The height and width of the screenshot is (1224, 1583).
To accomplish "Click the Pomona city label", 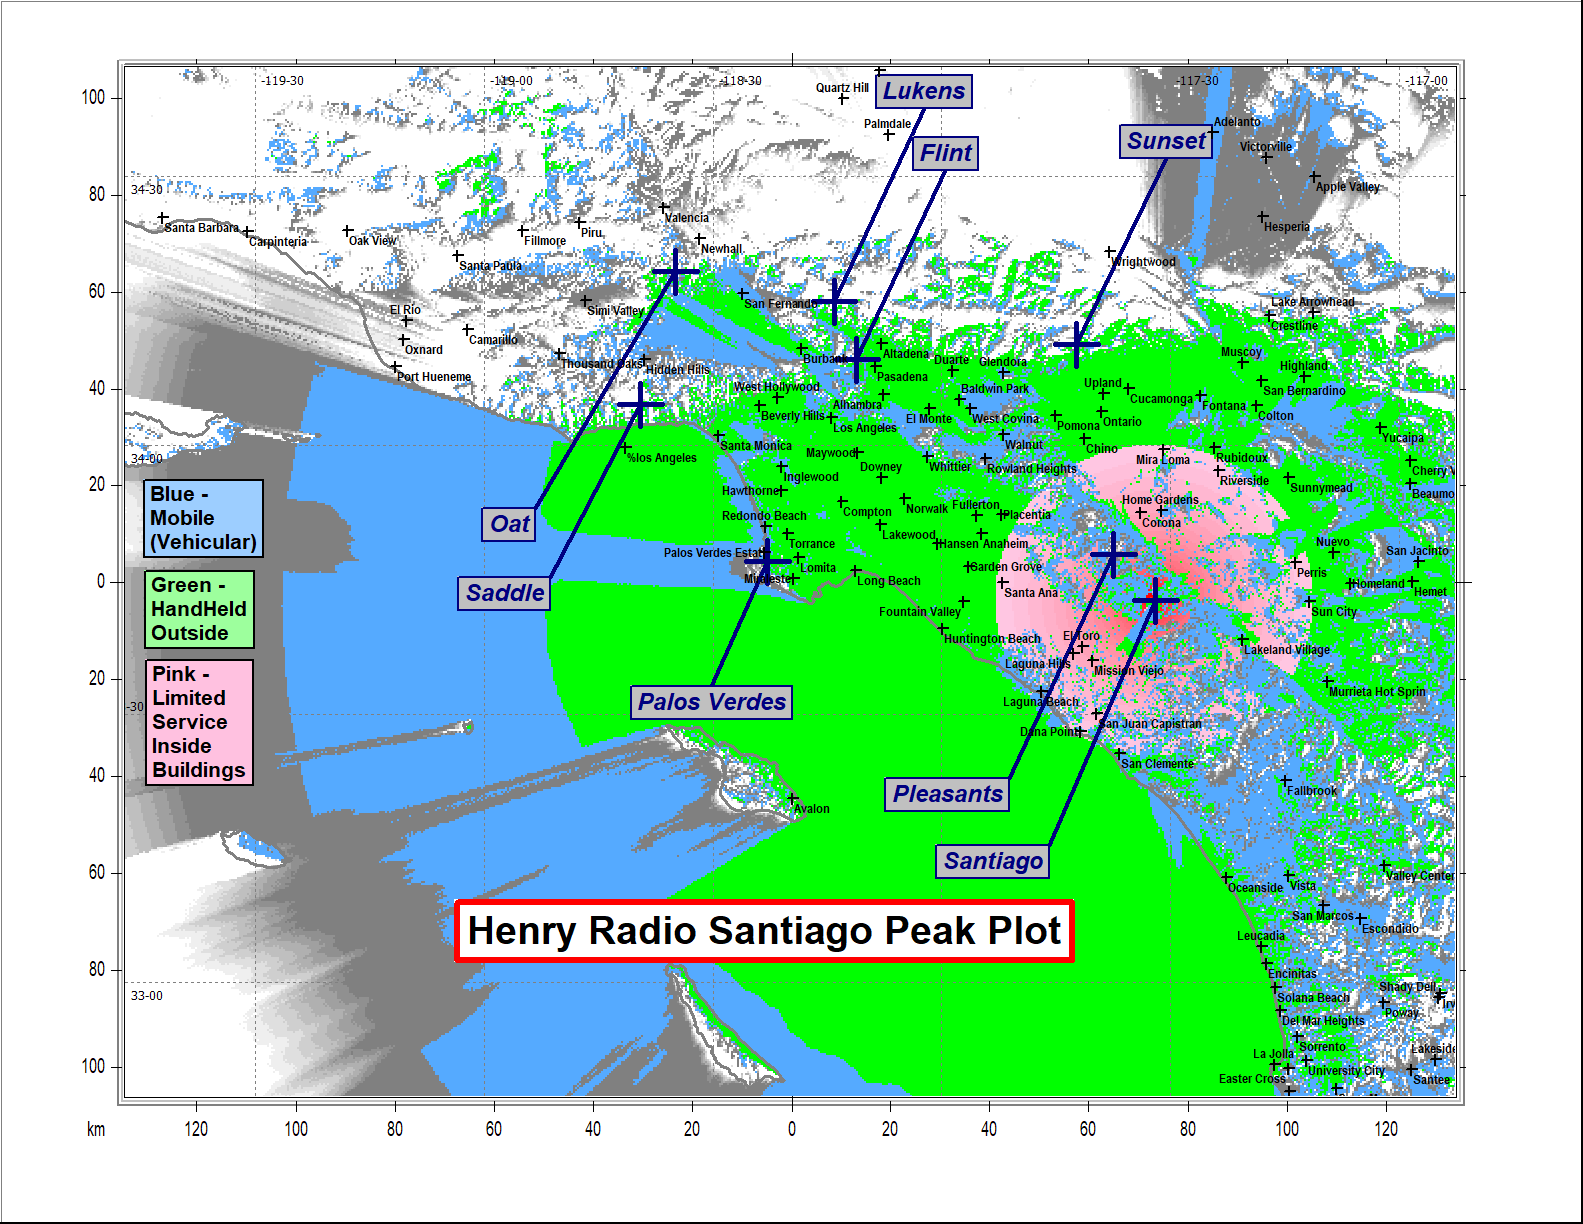I will [1078, 426].
